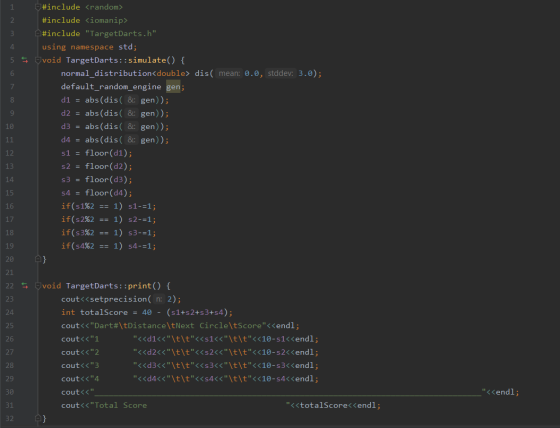The height and width of the screenshot is (428, 560).
Task: Click 's4-=1' on line 19
Action: 140,246
